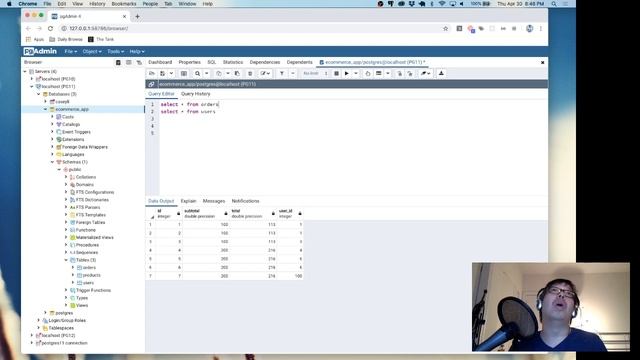This screenshot has width=640, height=360.
Task: Open a SQL file using the toolbar folder icon
Action: click(152, 73)
